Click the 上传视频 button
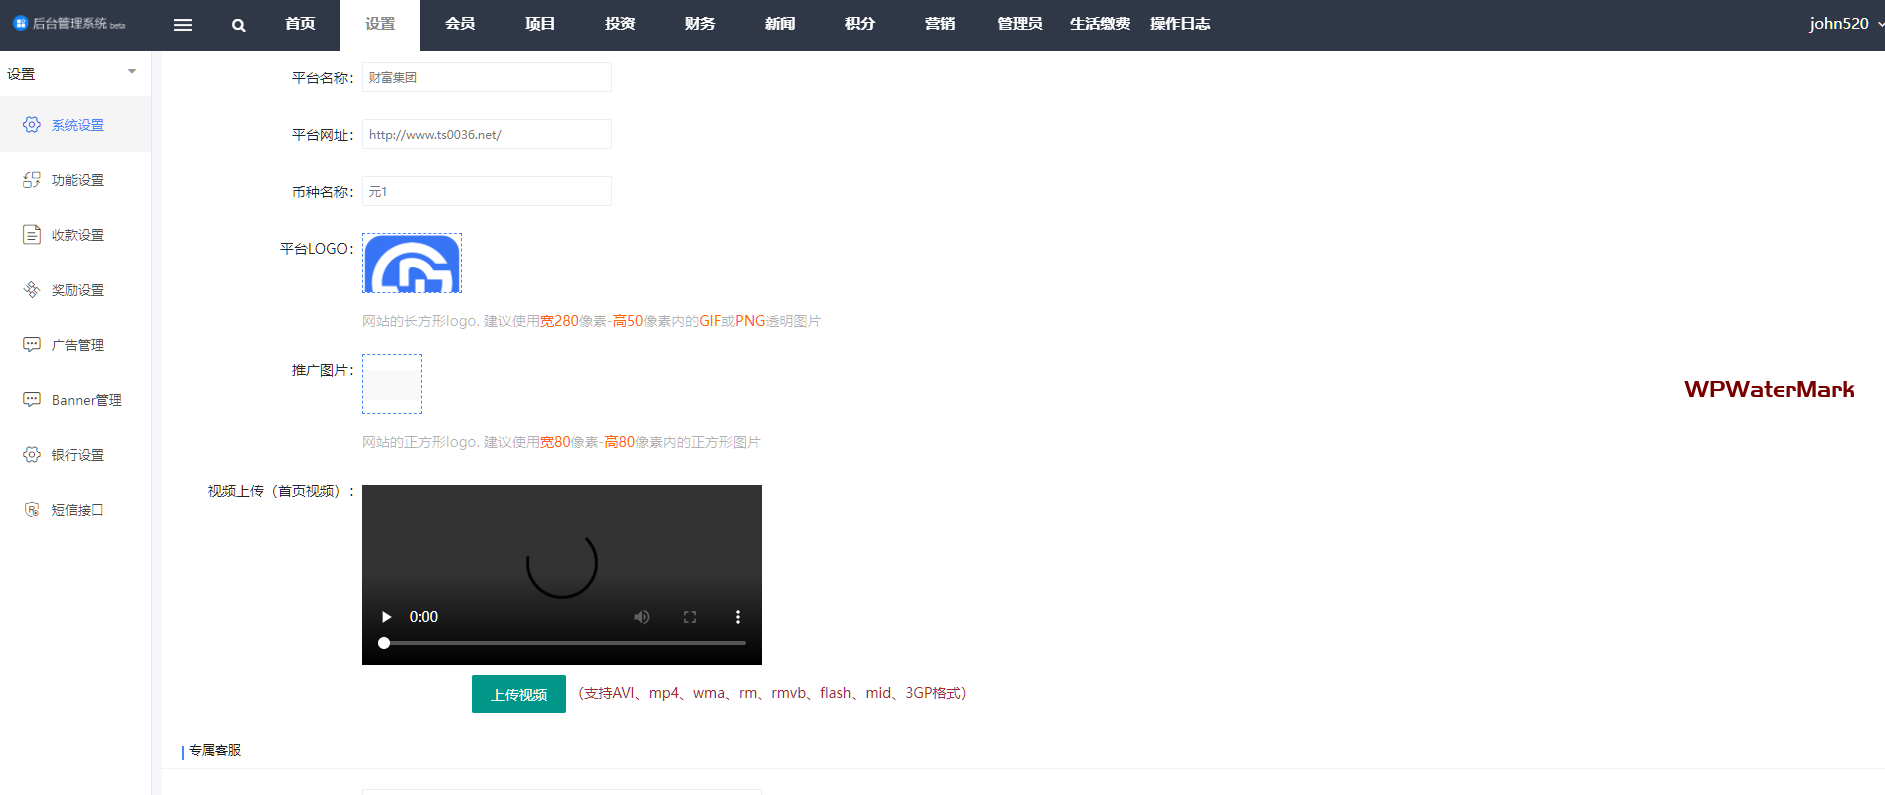The height and width of the screenshot is (795, 1885). [518, 694]
